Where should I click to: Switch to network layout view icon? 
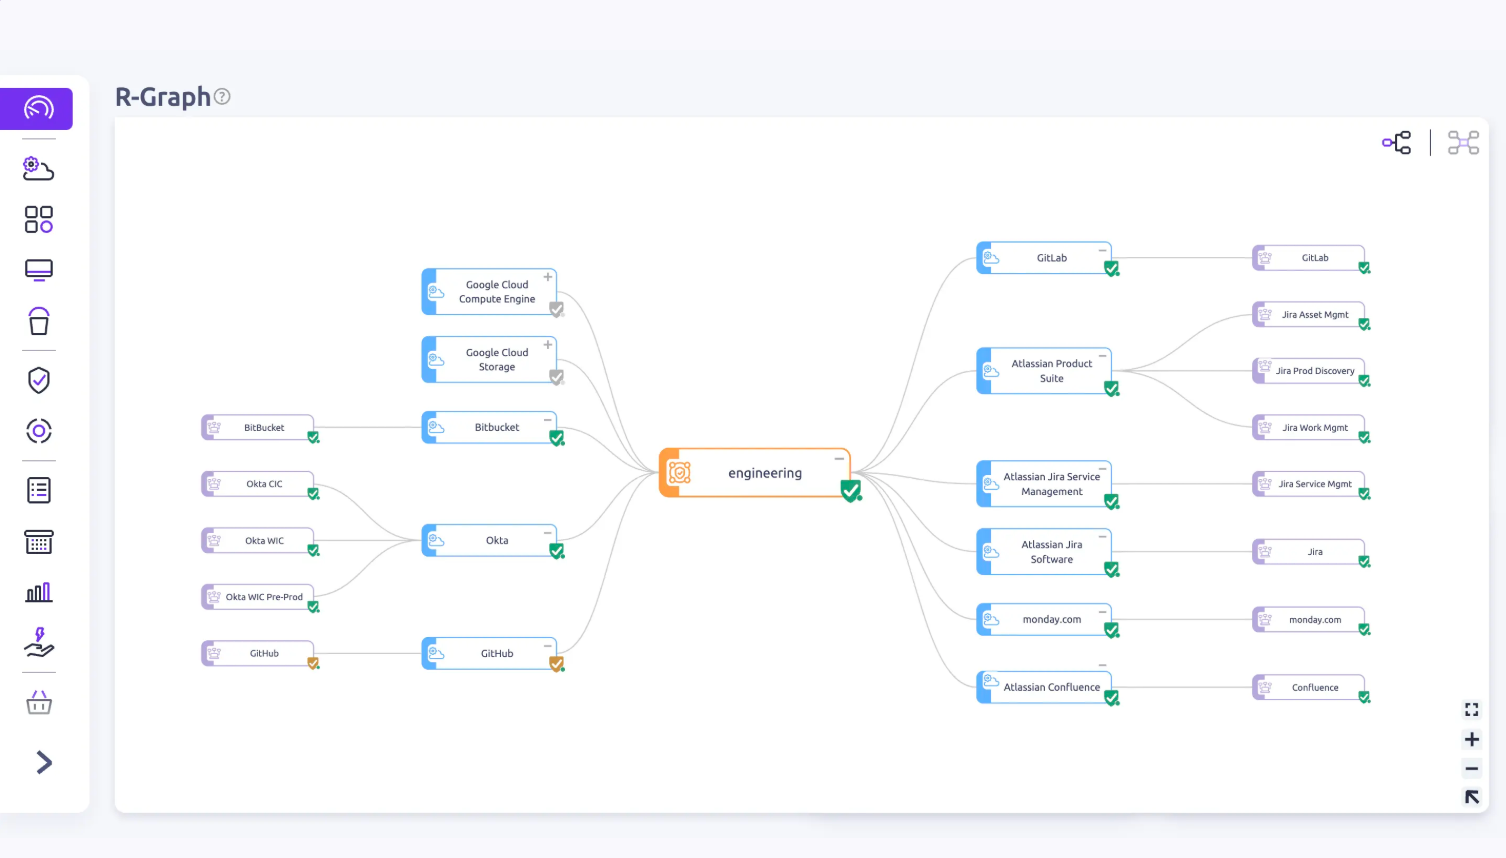(x=1464, y=143)
